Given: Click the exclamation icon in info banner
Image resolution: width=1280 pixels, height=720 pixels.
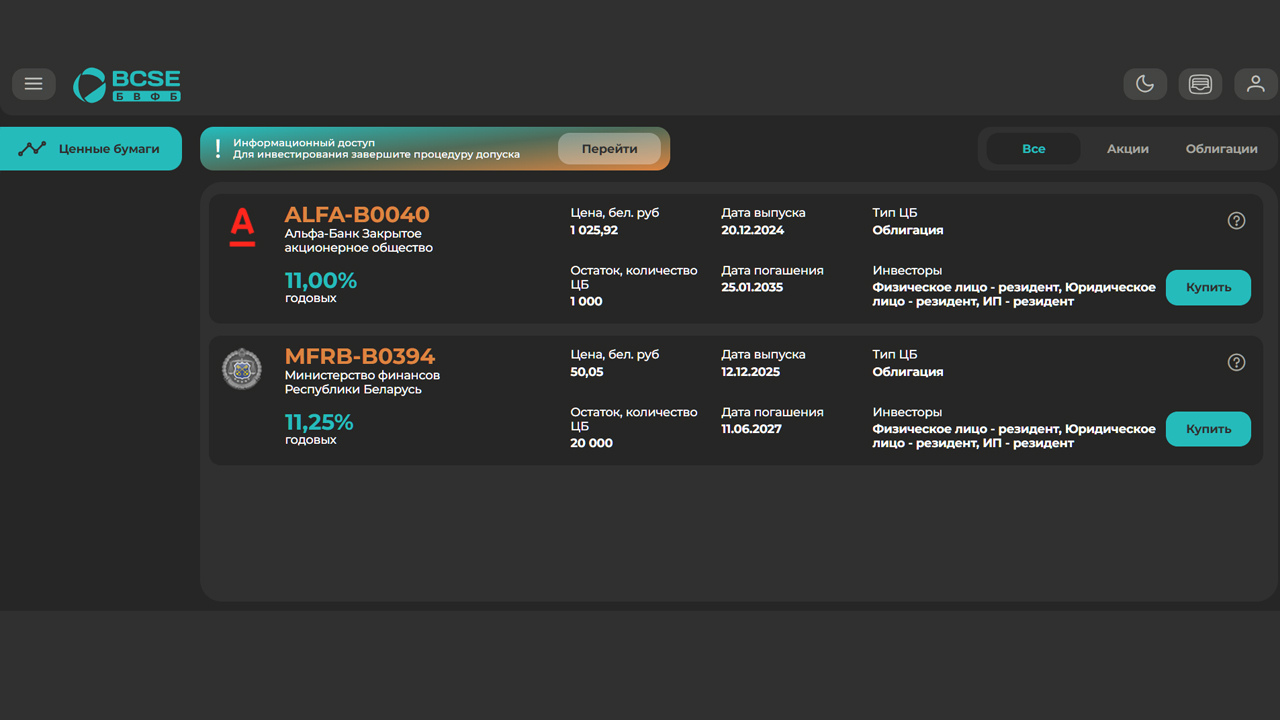Looking at the screenshot, I should coord(218,149).
